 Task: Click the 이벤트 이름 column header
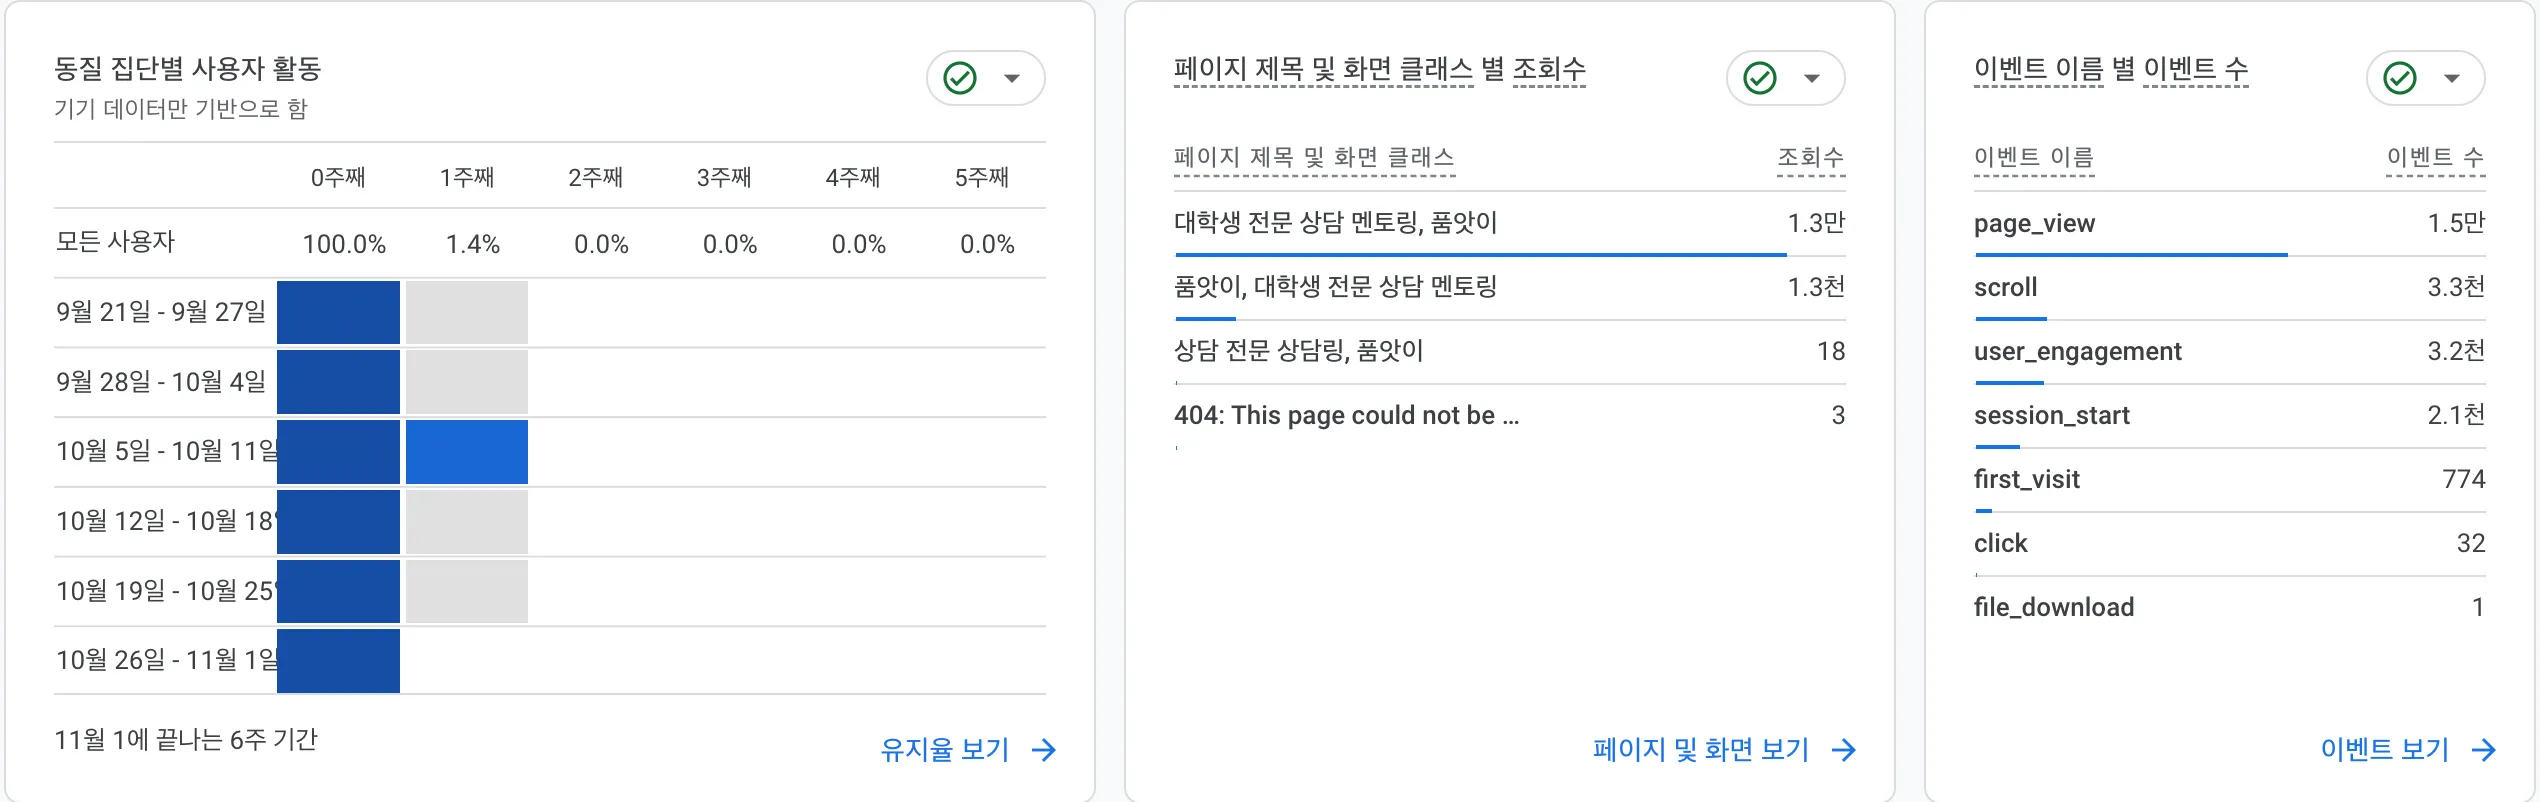coord(2034,157)
